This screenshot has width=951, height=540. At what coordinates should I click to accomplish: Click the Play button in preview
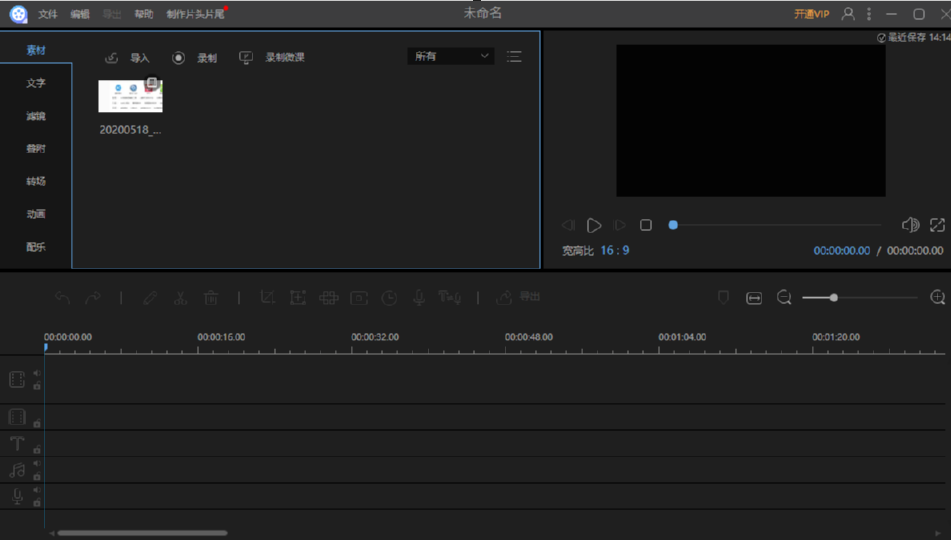tap(594, 226)
